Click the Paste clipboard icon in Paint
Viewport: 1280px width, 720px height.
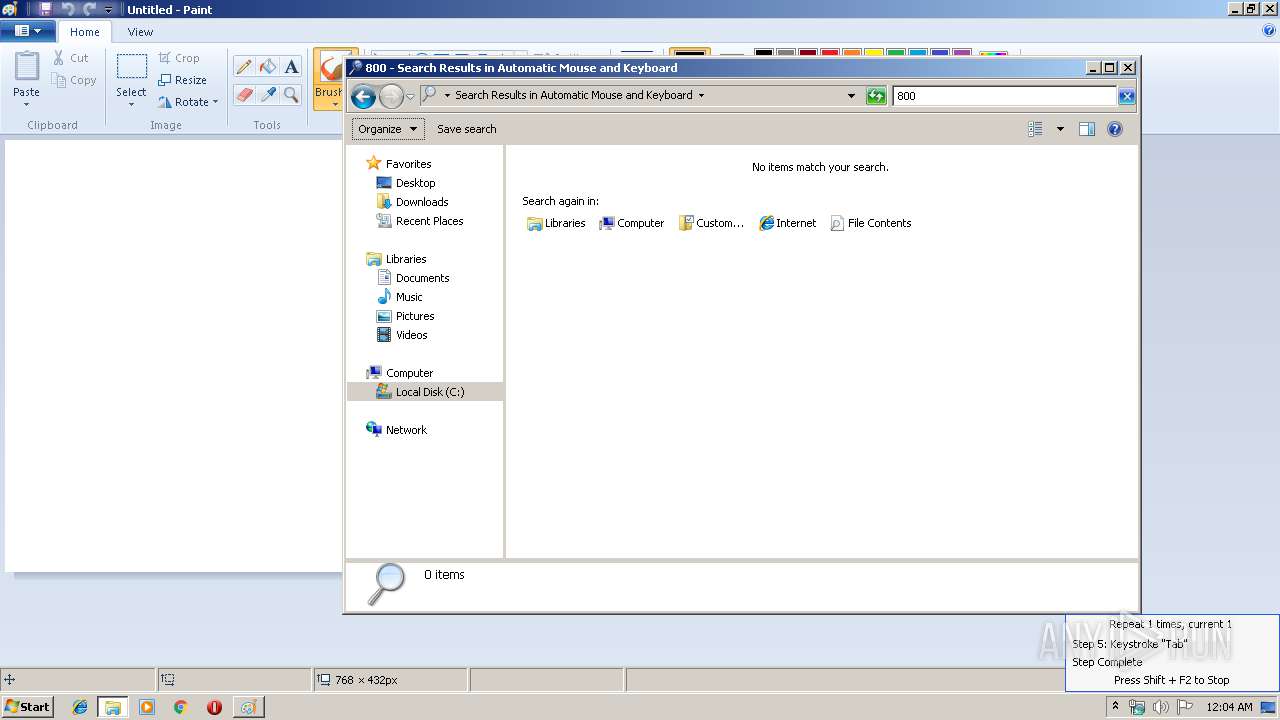click(x=27, y=67)
